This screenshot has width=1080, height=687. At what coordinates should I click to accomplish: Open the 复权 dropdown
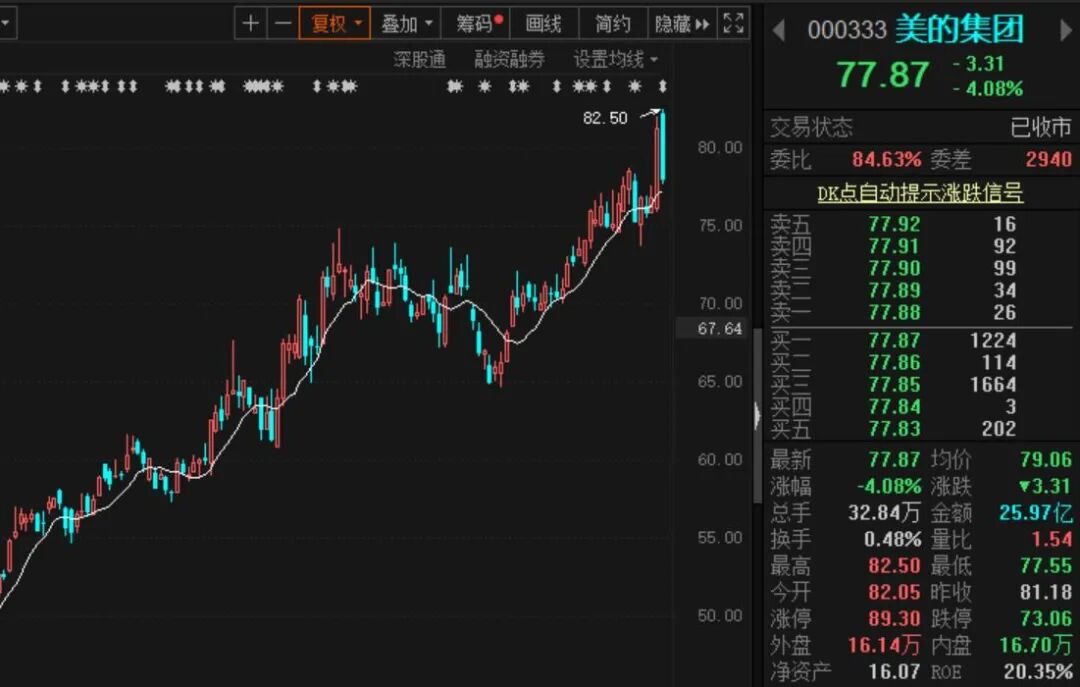click(335, 23)
